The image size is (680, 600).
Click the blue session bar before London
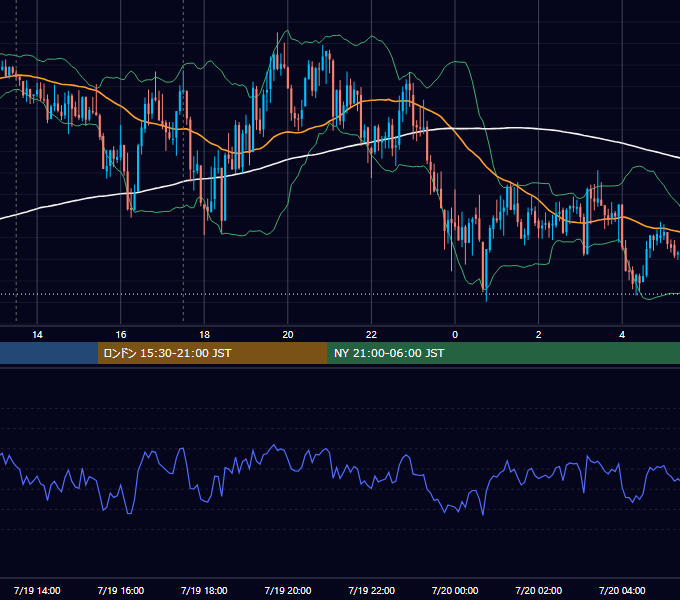[x=49, y=353]
